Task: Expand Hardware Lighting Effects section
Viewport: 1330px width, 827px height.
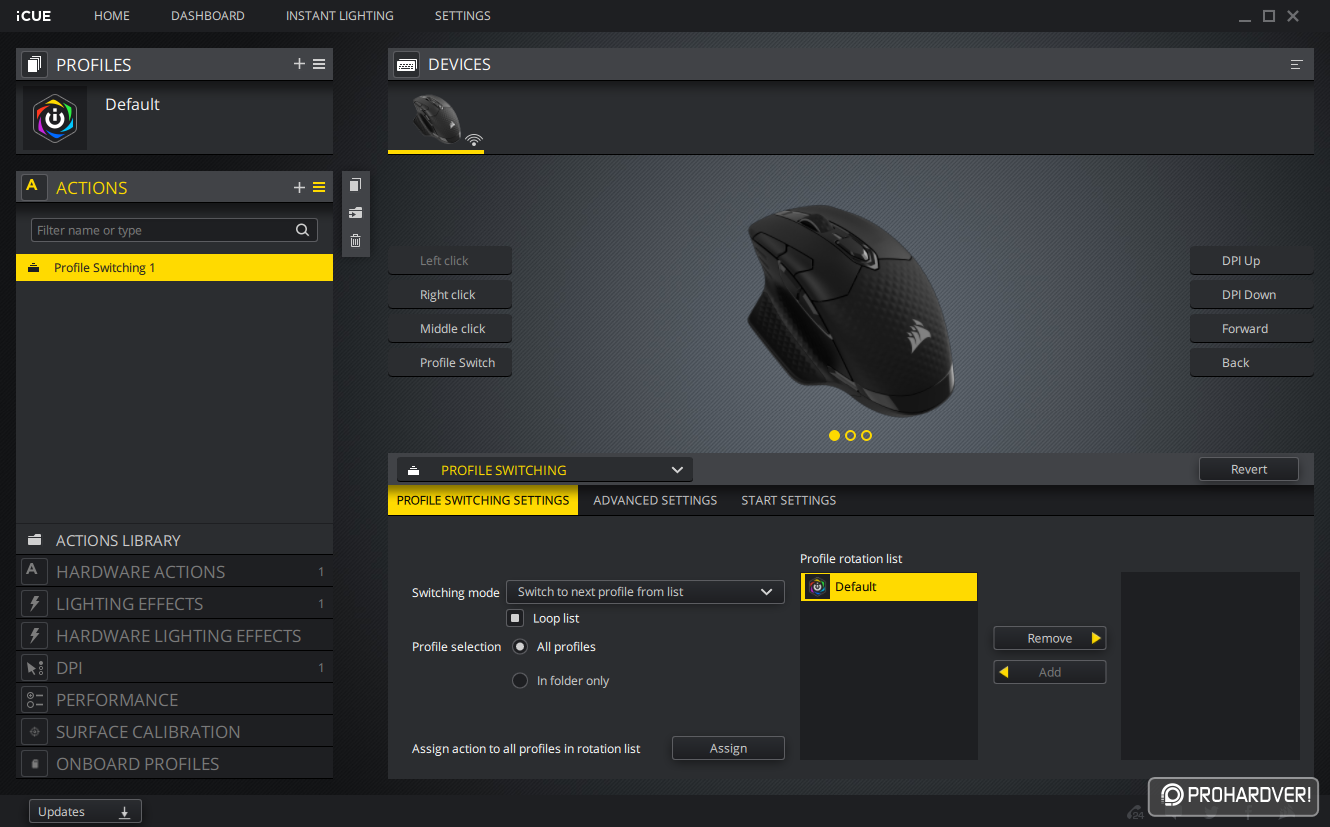Action: pyautogui.click(x=174, y=636)
